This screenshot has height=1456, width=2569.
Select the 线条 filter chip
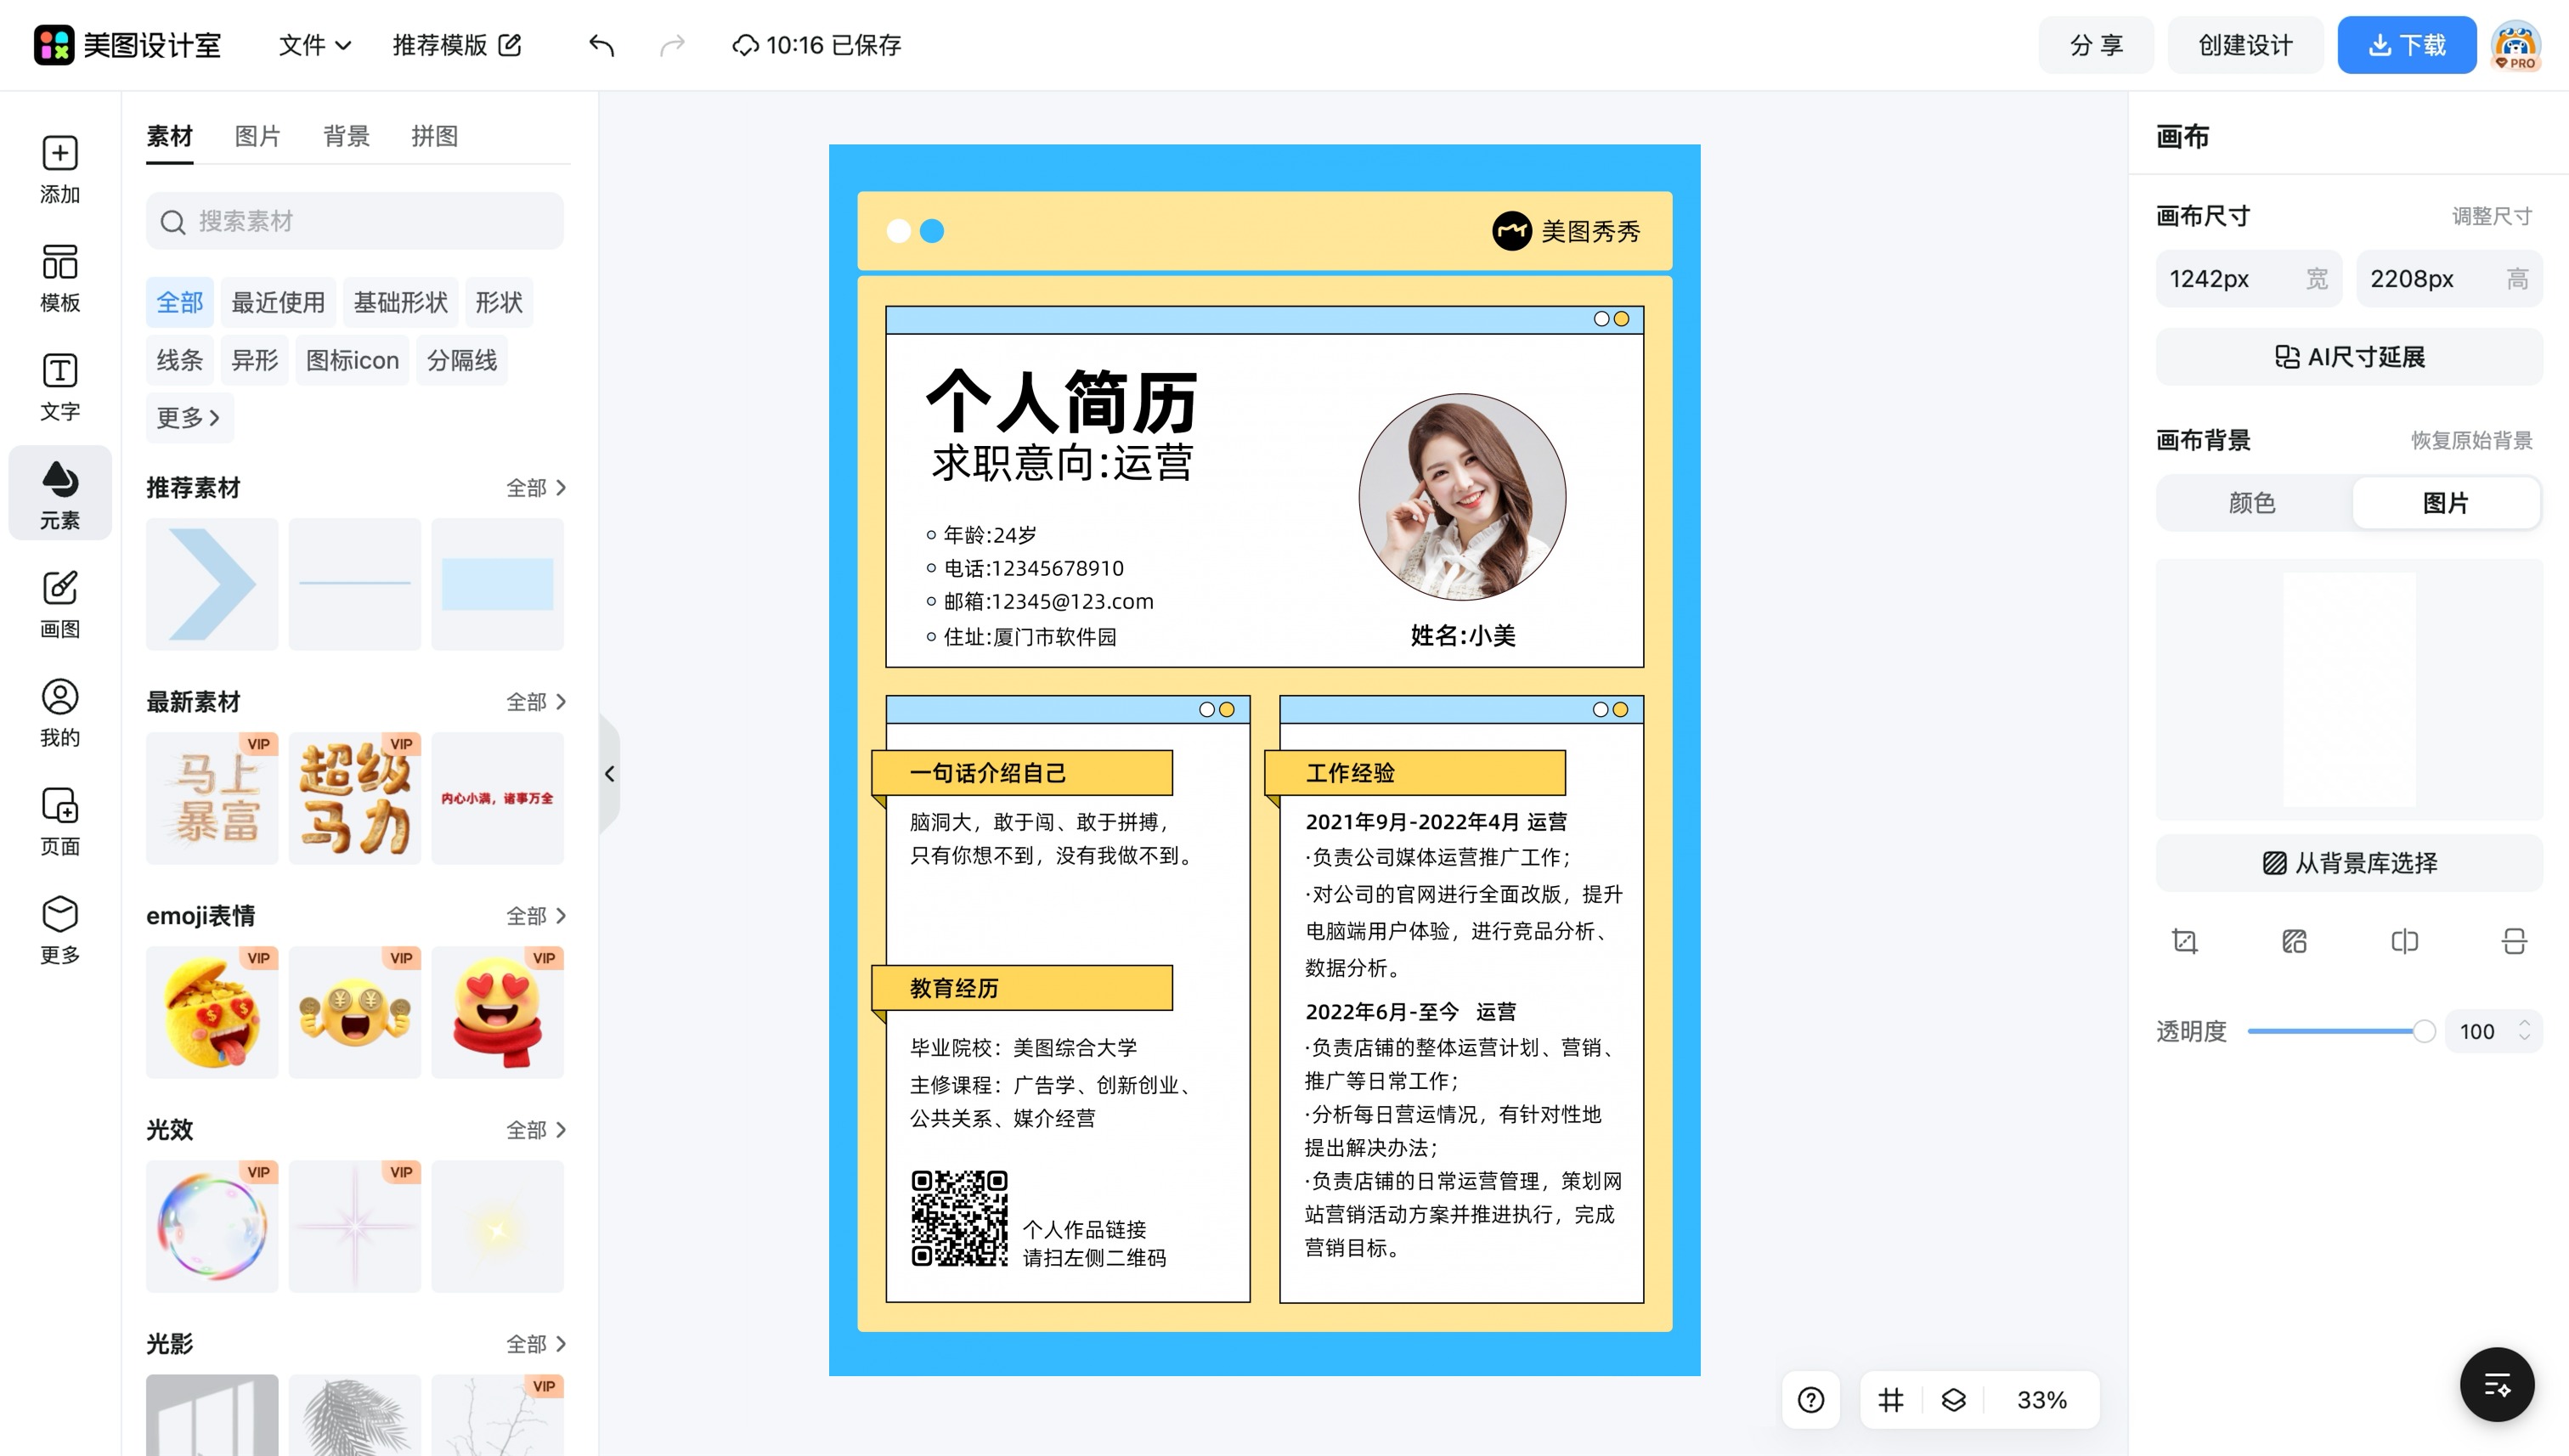[x=179, y=360]
